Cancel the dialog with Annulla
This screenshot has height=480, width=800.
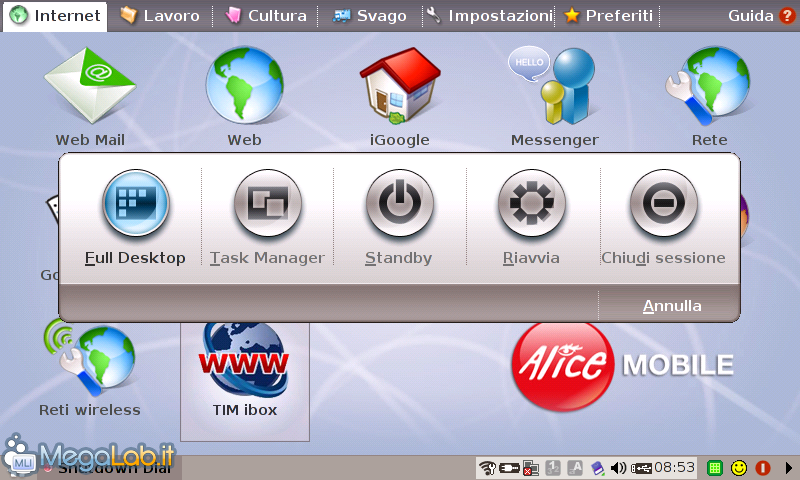(x=671, y=306)
